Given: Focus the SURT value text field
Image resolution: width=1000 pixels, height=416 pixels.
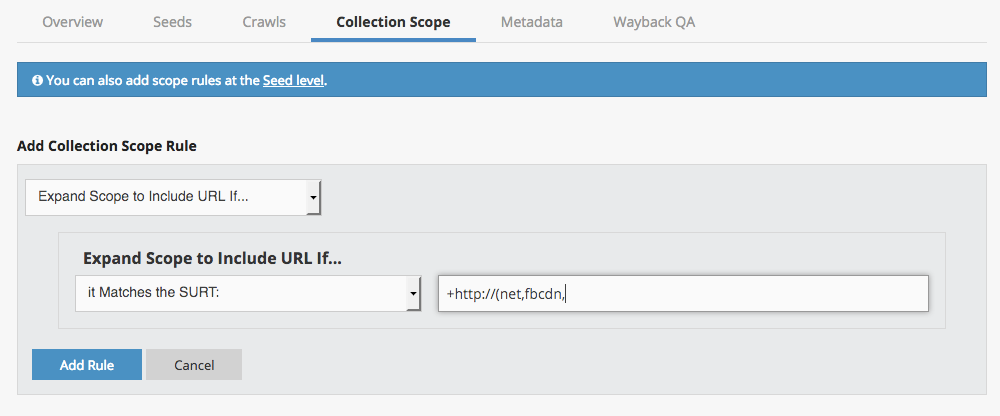Looking at the screenshot, I should coord(683,293).
